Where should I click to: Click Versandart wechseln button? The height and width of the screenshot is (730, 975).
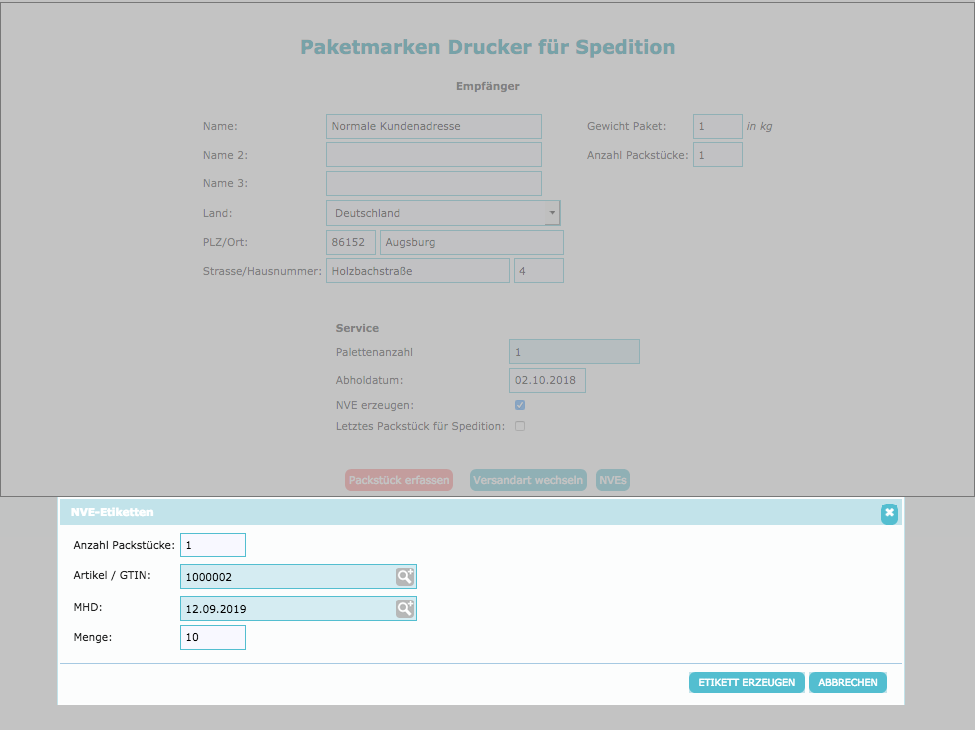528,480
